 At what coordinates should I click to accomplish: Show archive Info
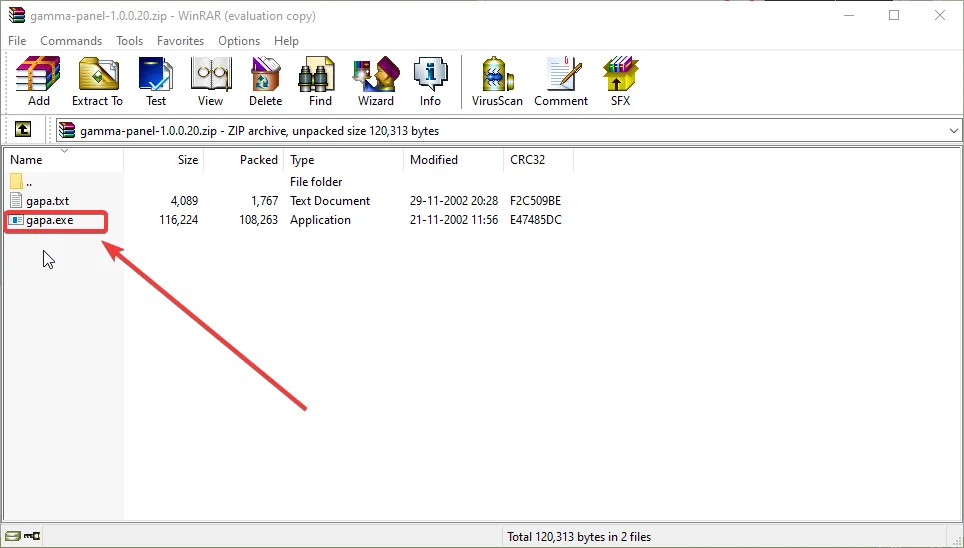[x=430, y=81]
